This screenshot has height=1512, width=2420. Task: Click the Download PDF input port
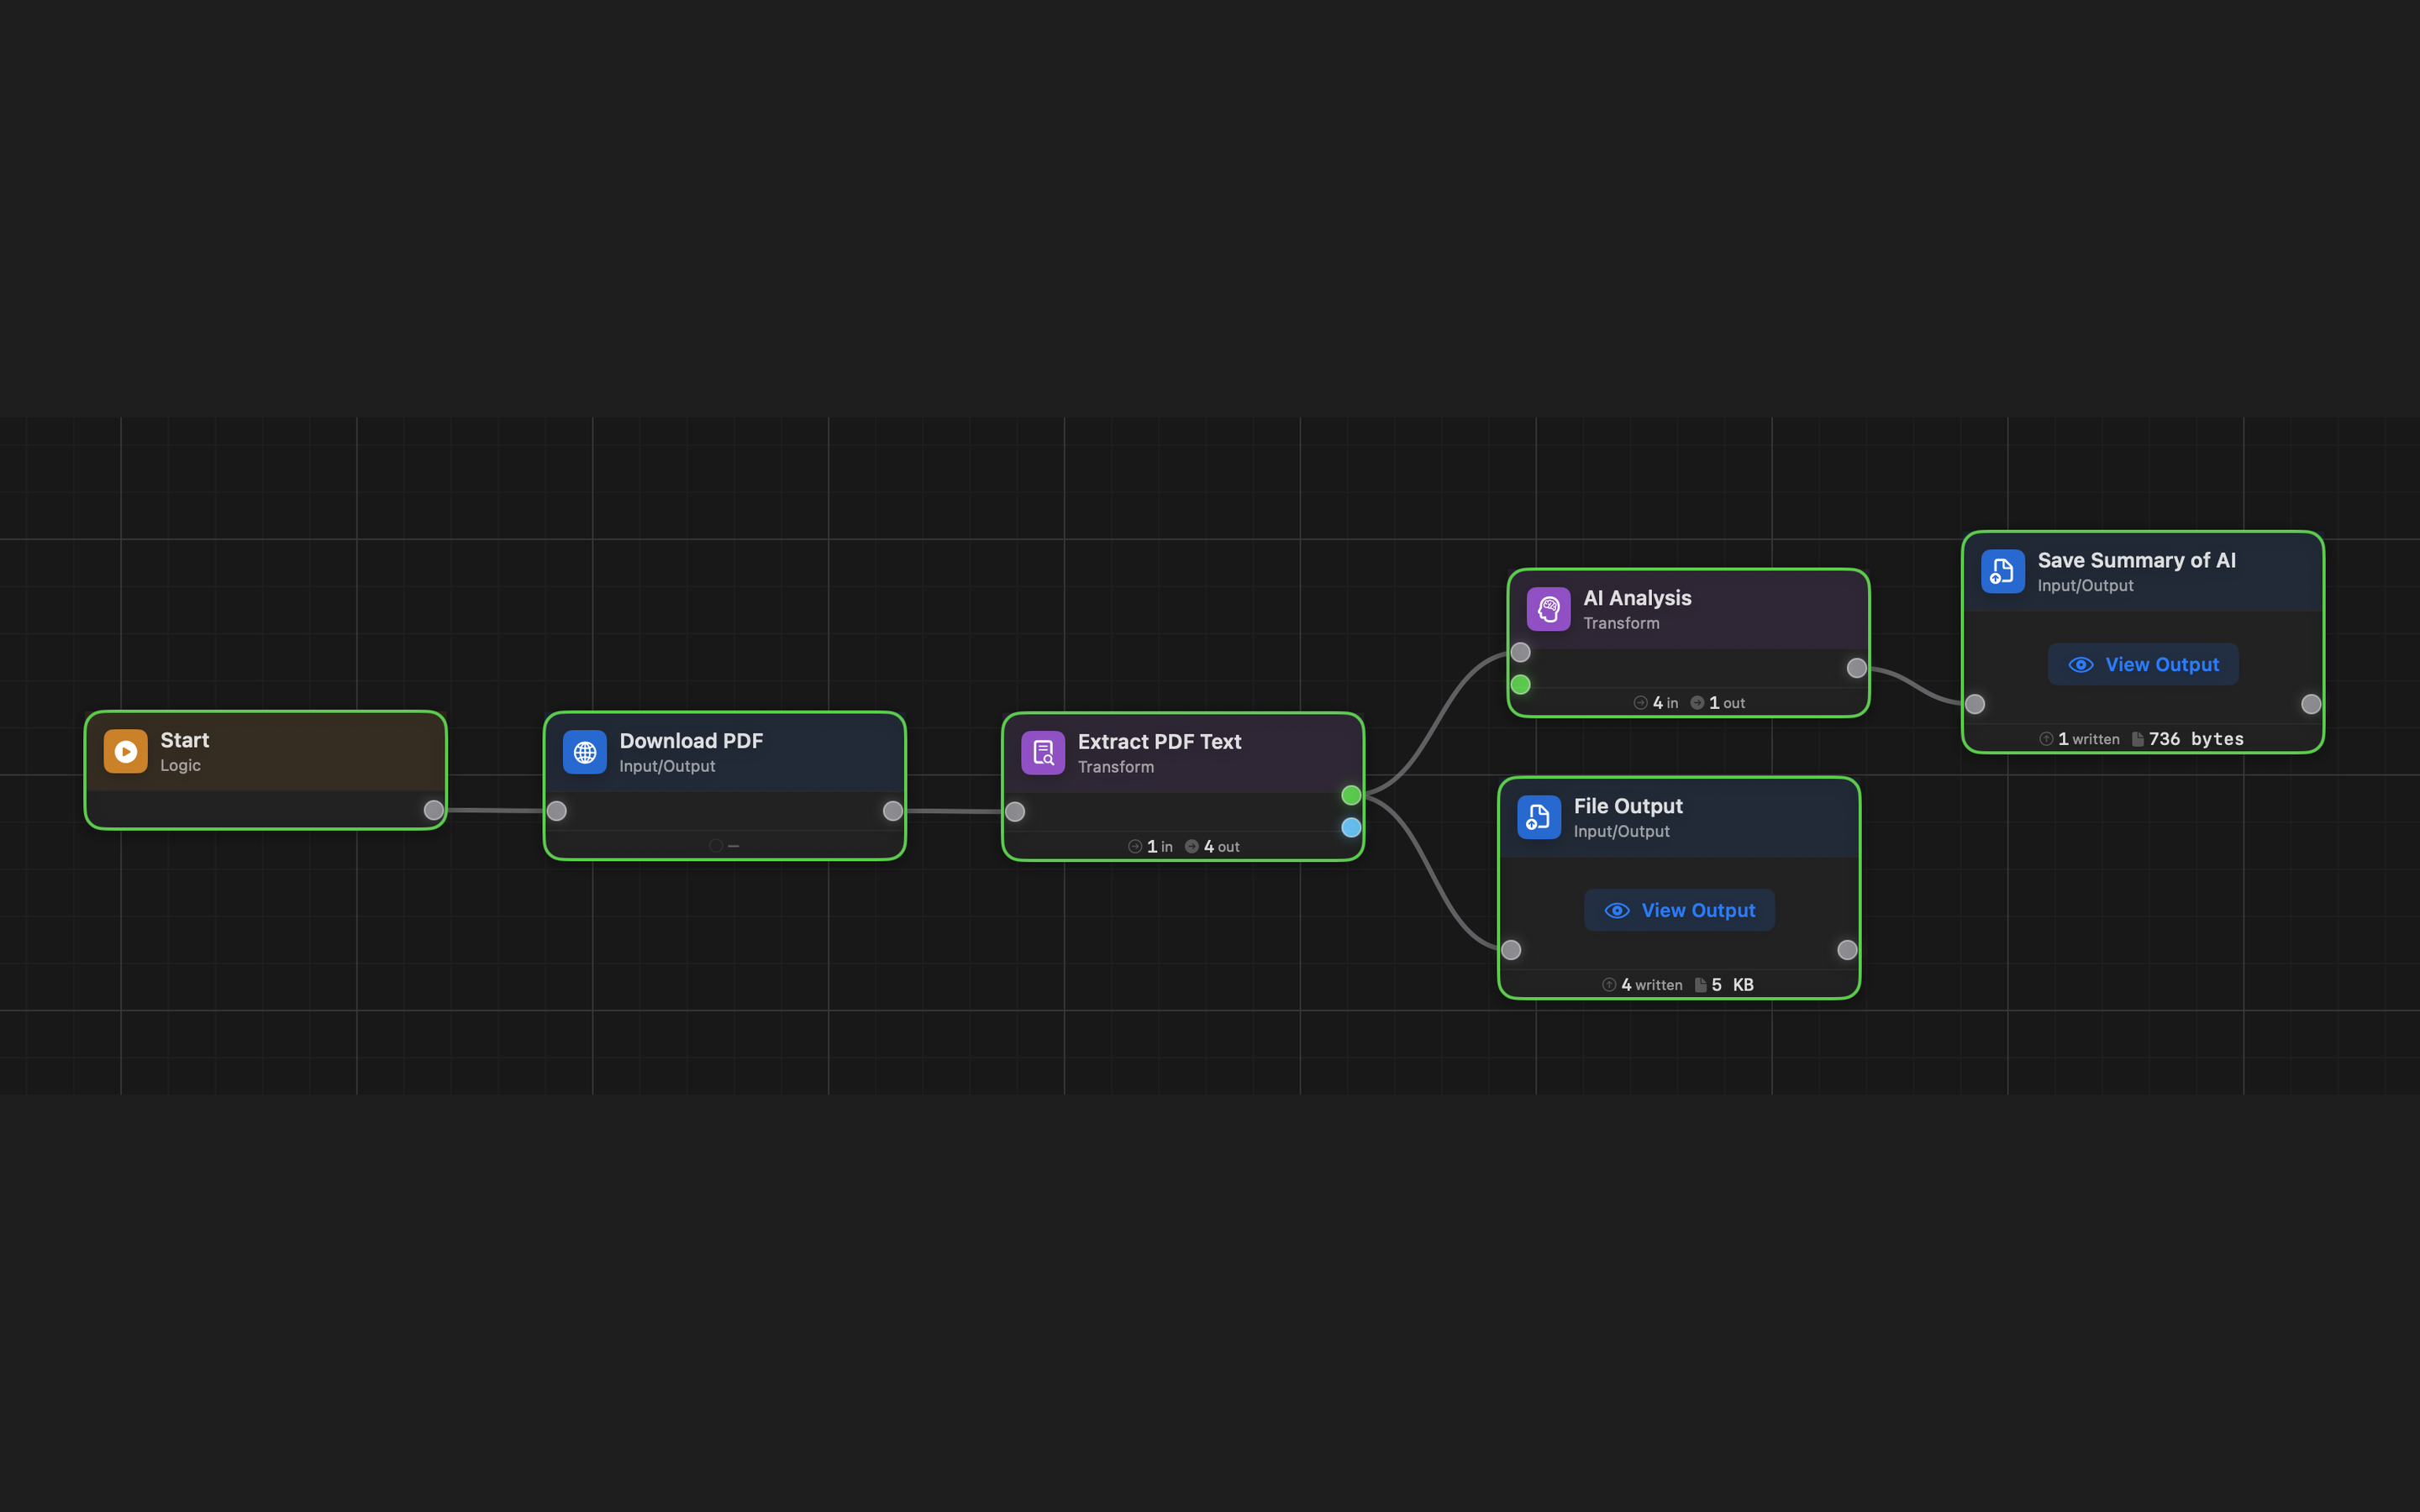tap(557, 811)
